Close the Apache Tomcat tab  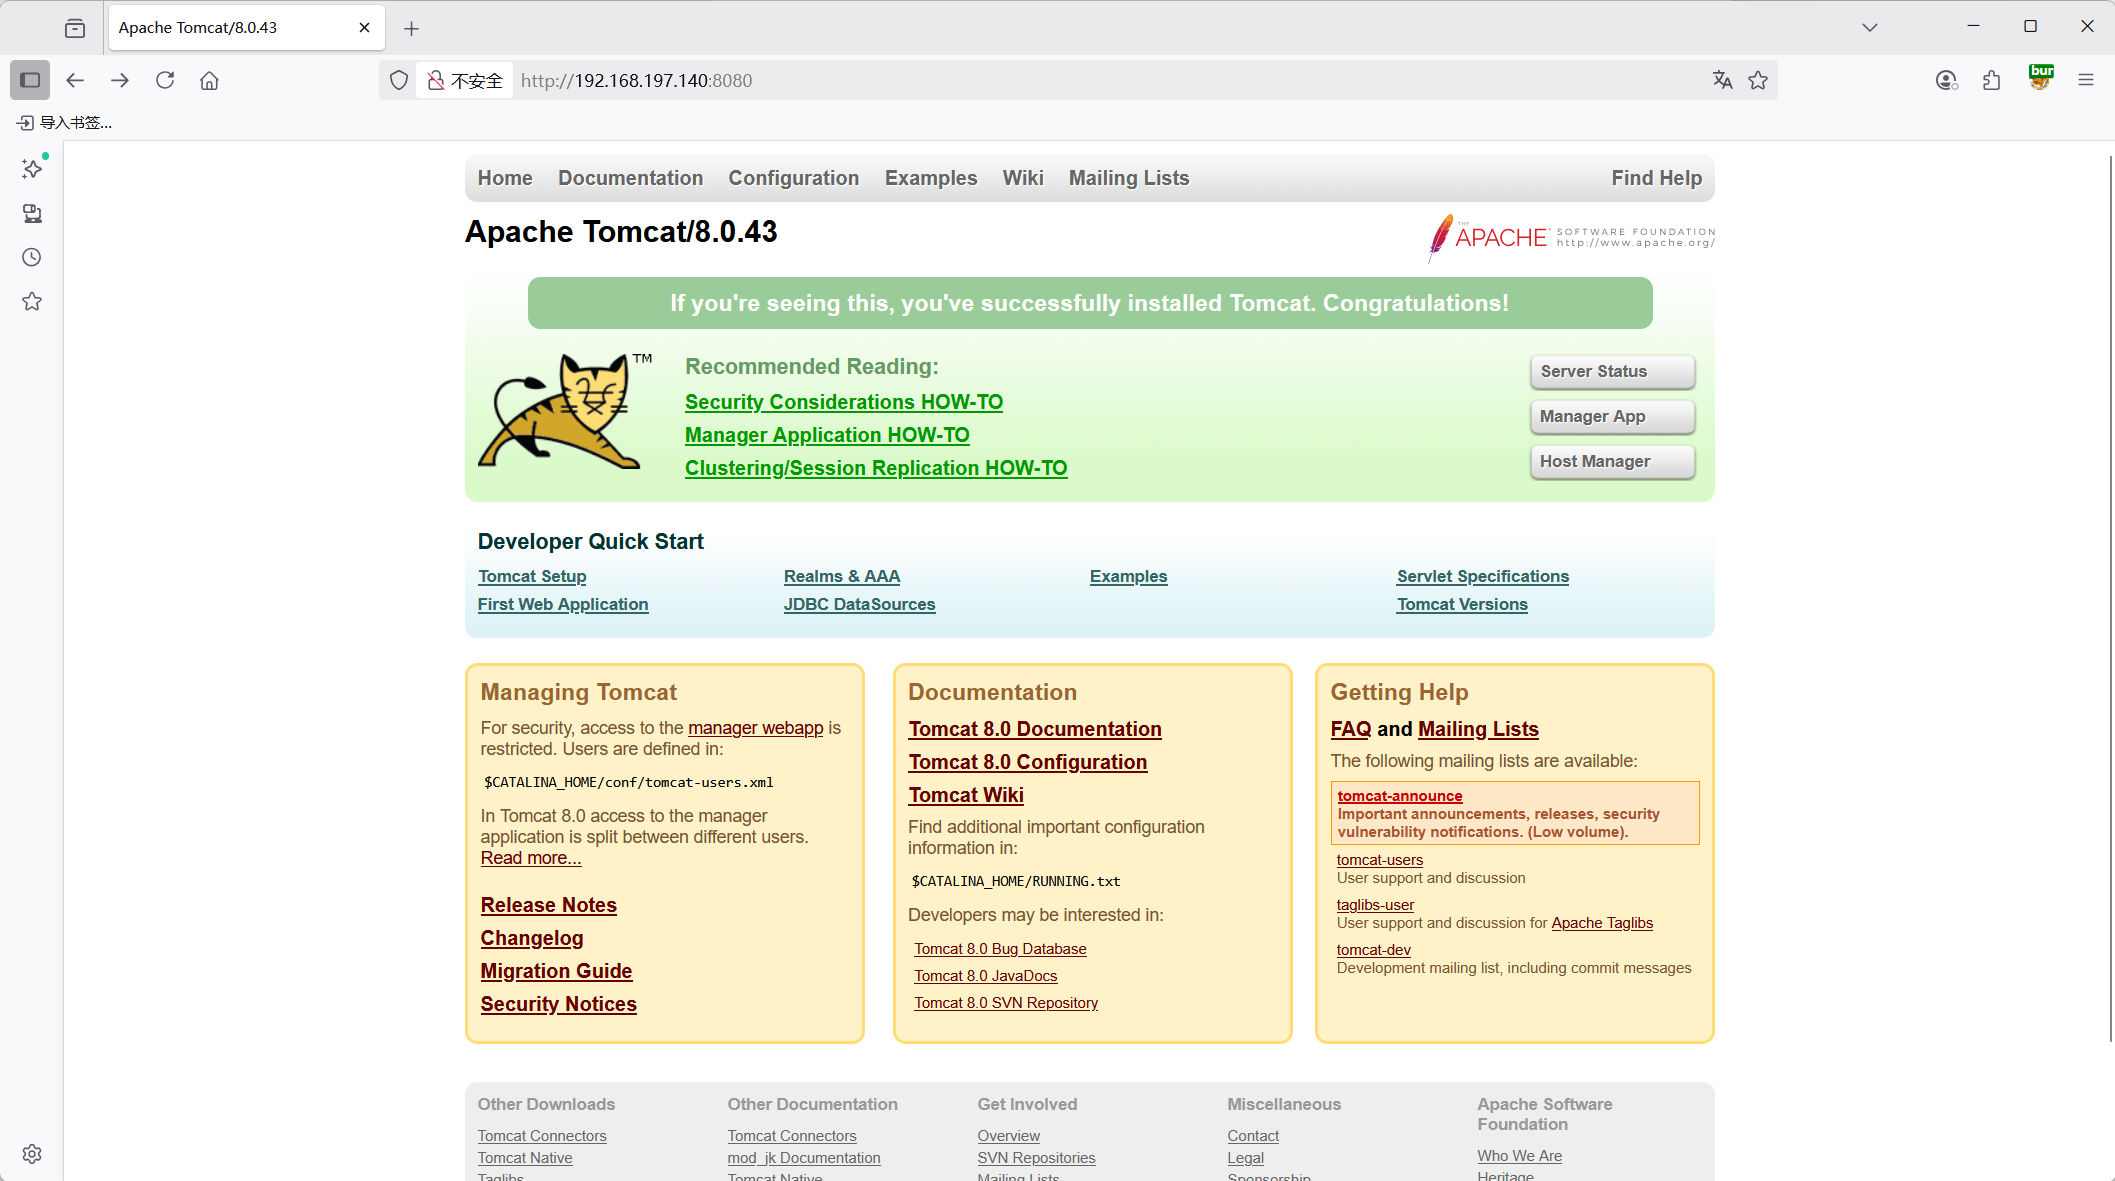pos(364,28)
